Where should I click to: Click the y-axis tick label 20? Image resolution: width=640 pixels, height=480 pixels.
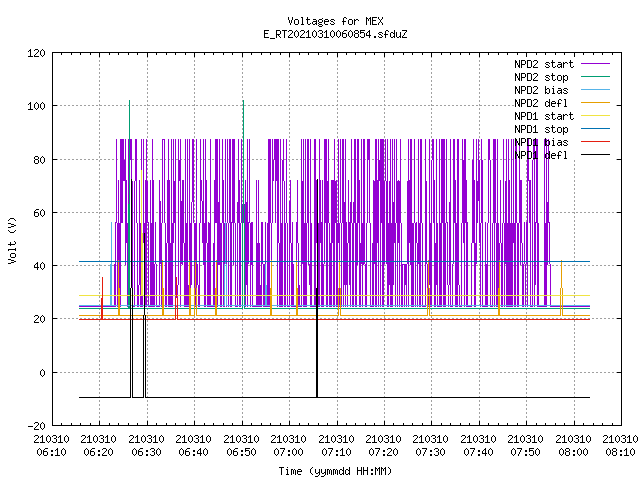point(40,319)
